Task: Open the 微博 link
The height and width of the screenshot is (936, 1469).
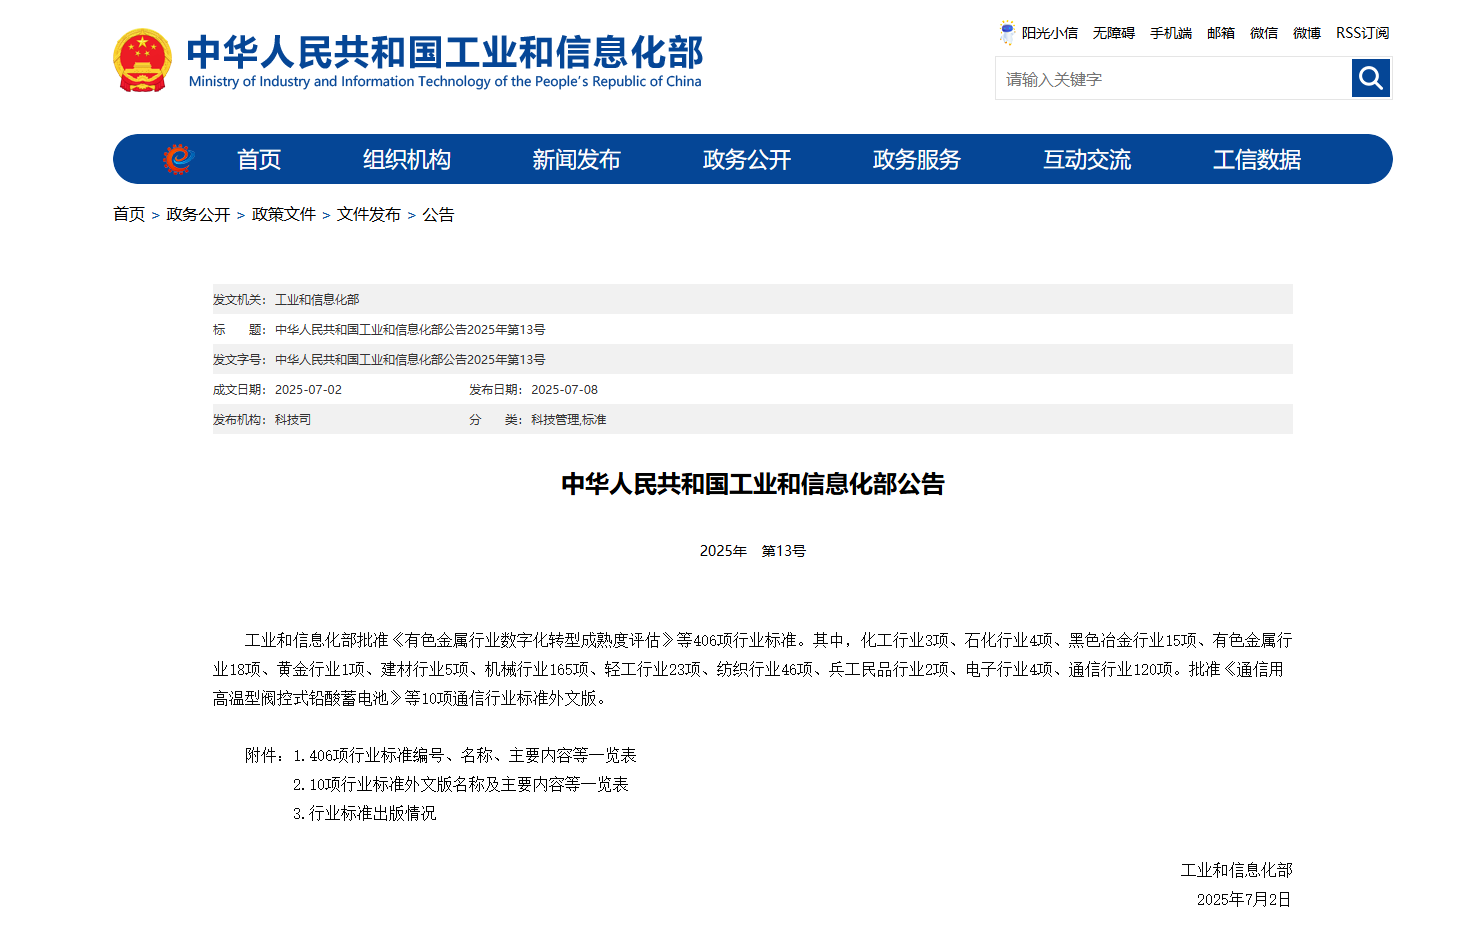Action: coord(1307,33)
